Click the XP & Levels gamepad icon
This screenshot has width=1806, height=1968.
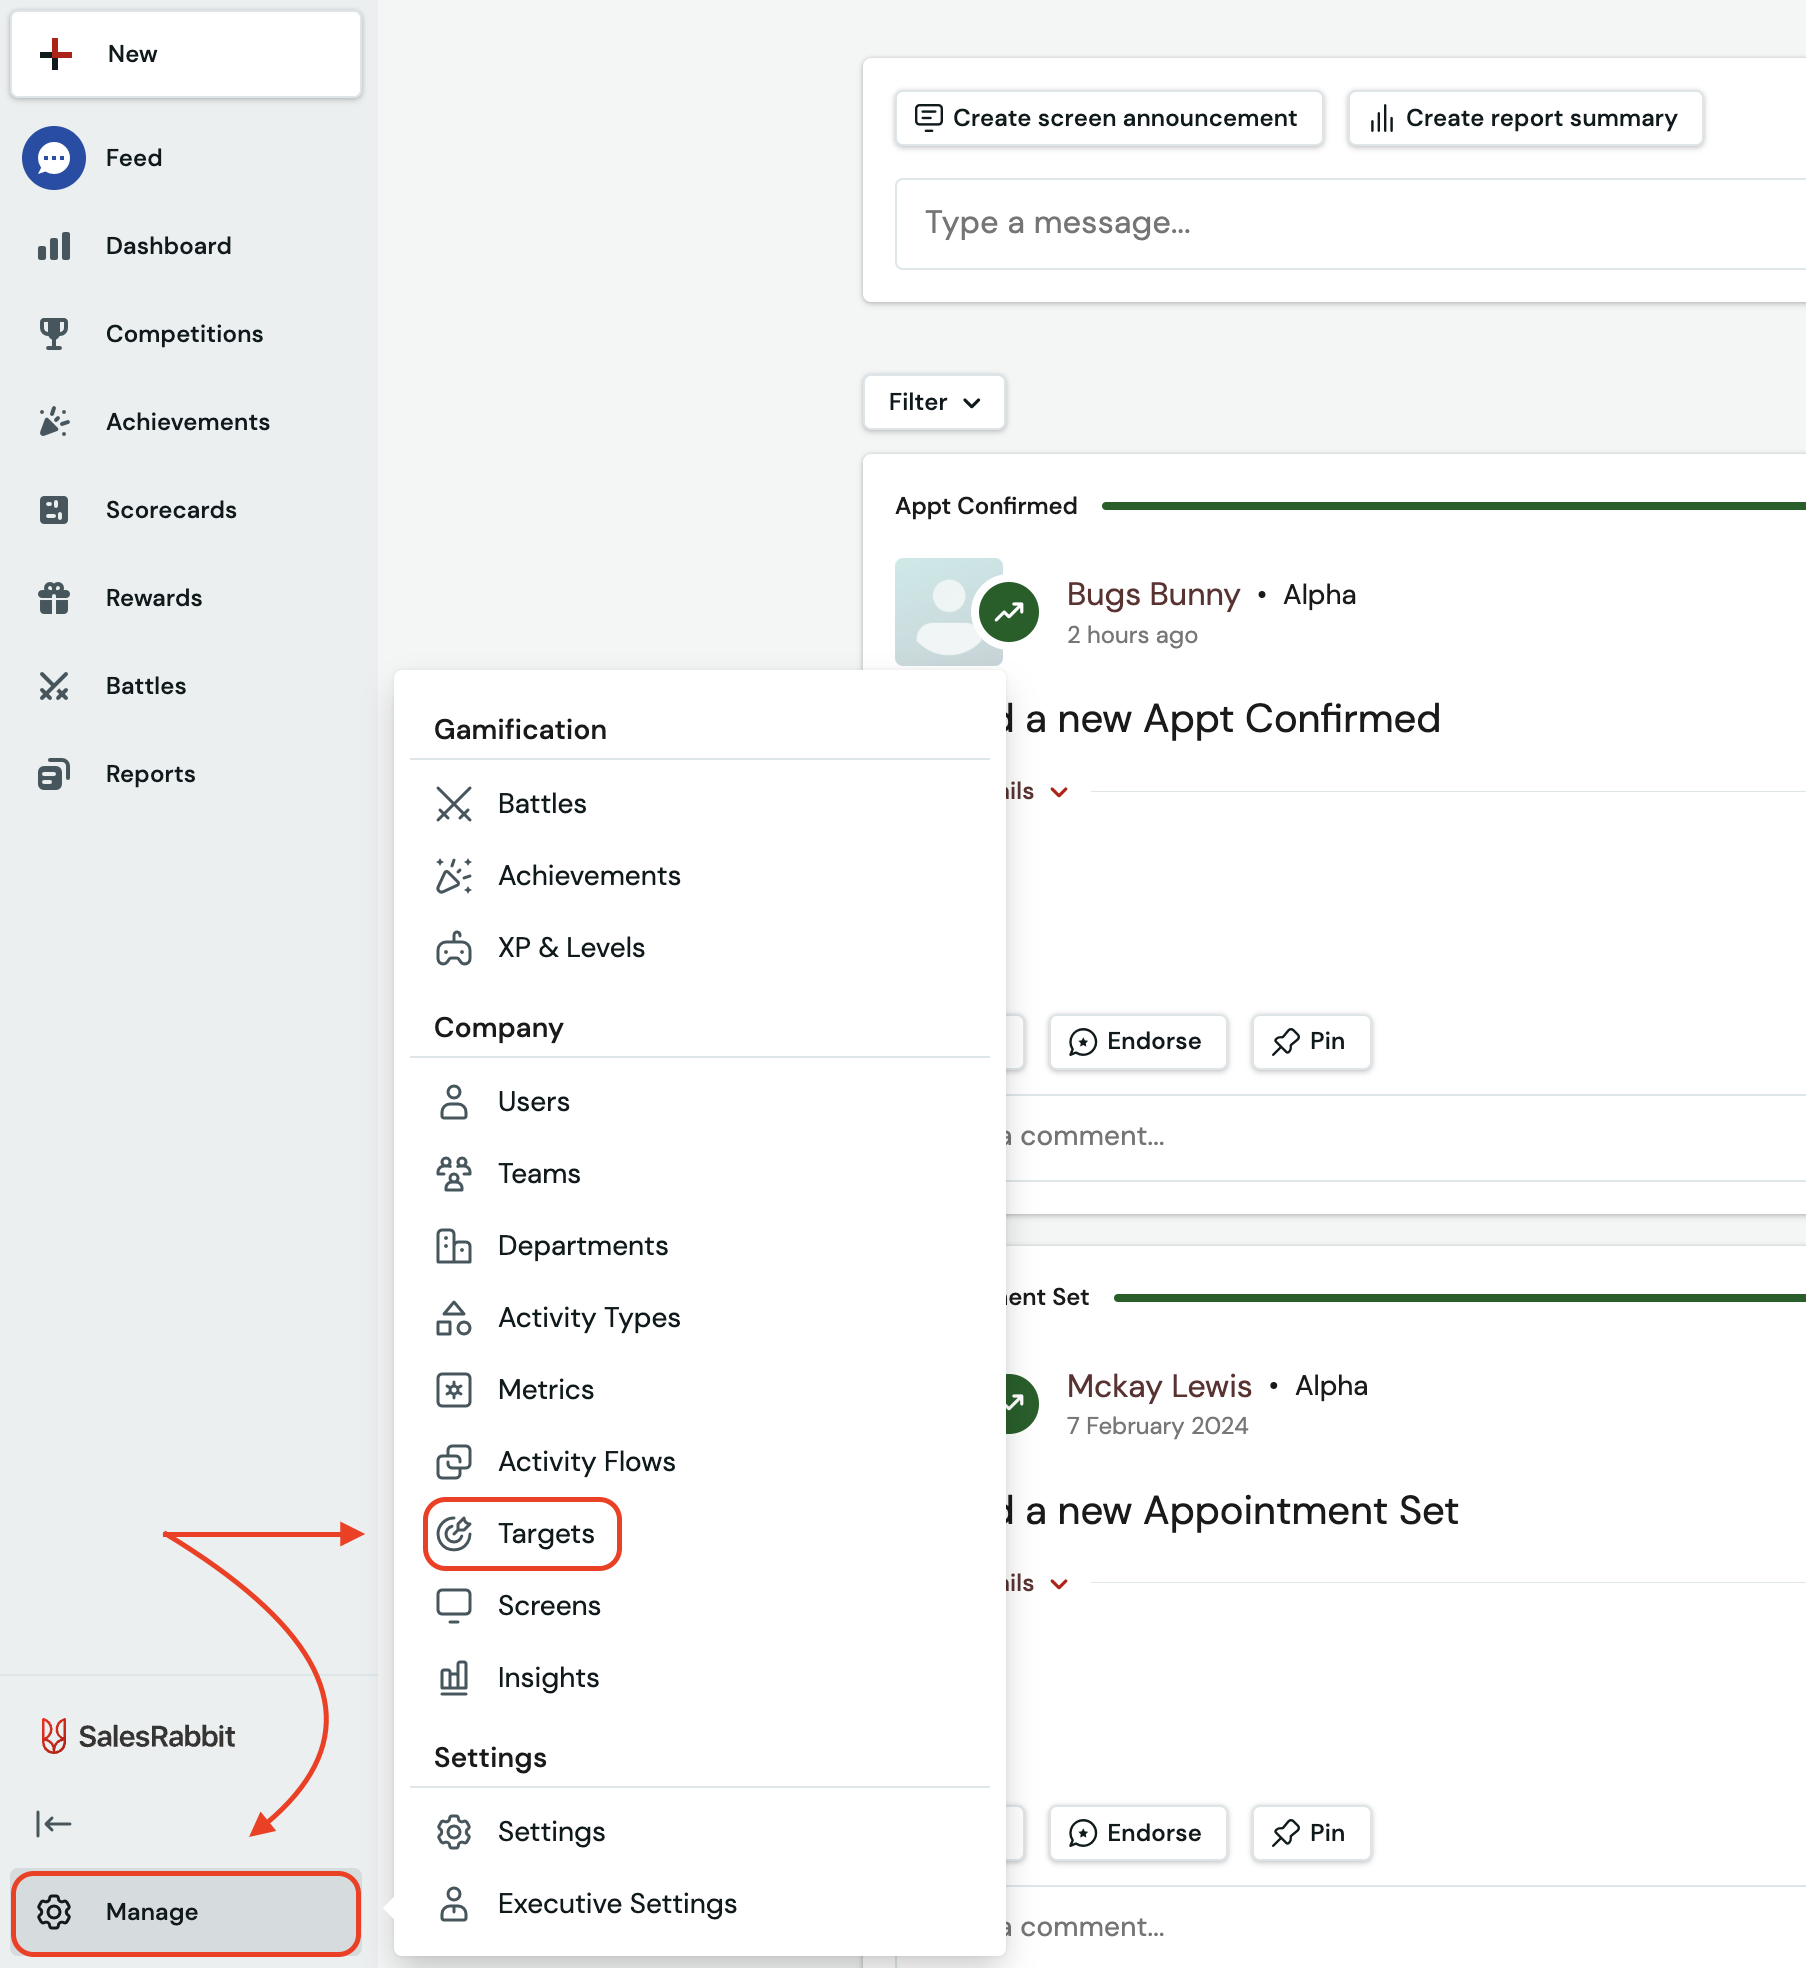click(454, 948)
